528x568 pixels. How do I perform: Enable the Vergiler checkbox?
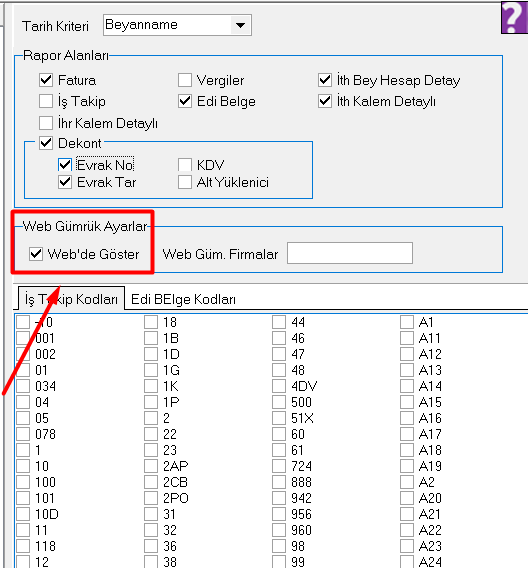(185, 80)
